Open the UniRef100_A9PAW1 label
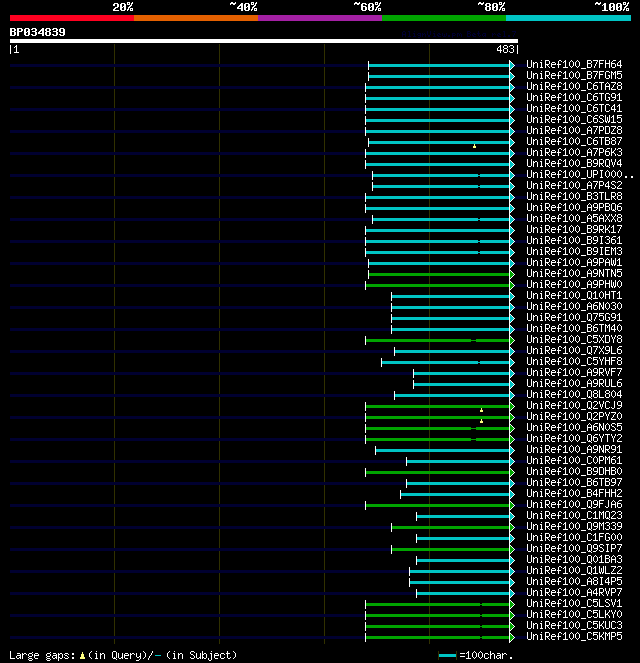This screenshot has height=663, width=640. [574, 263]
